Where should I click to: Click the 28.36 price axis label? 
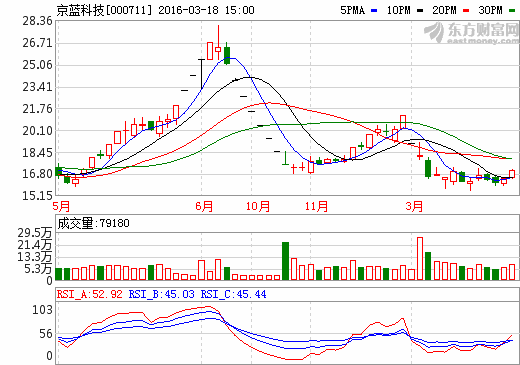[x=38, y=21]
